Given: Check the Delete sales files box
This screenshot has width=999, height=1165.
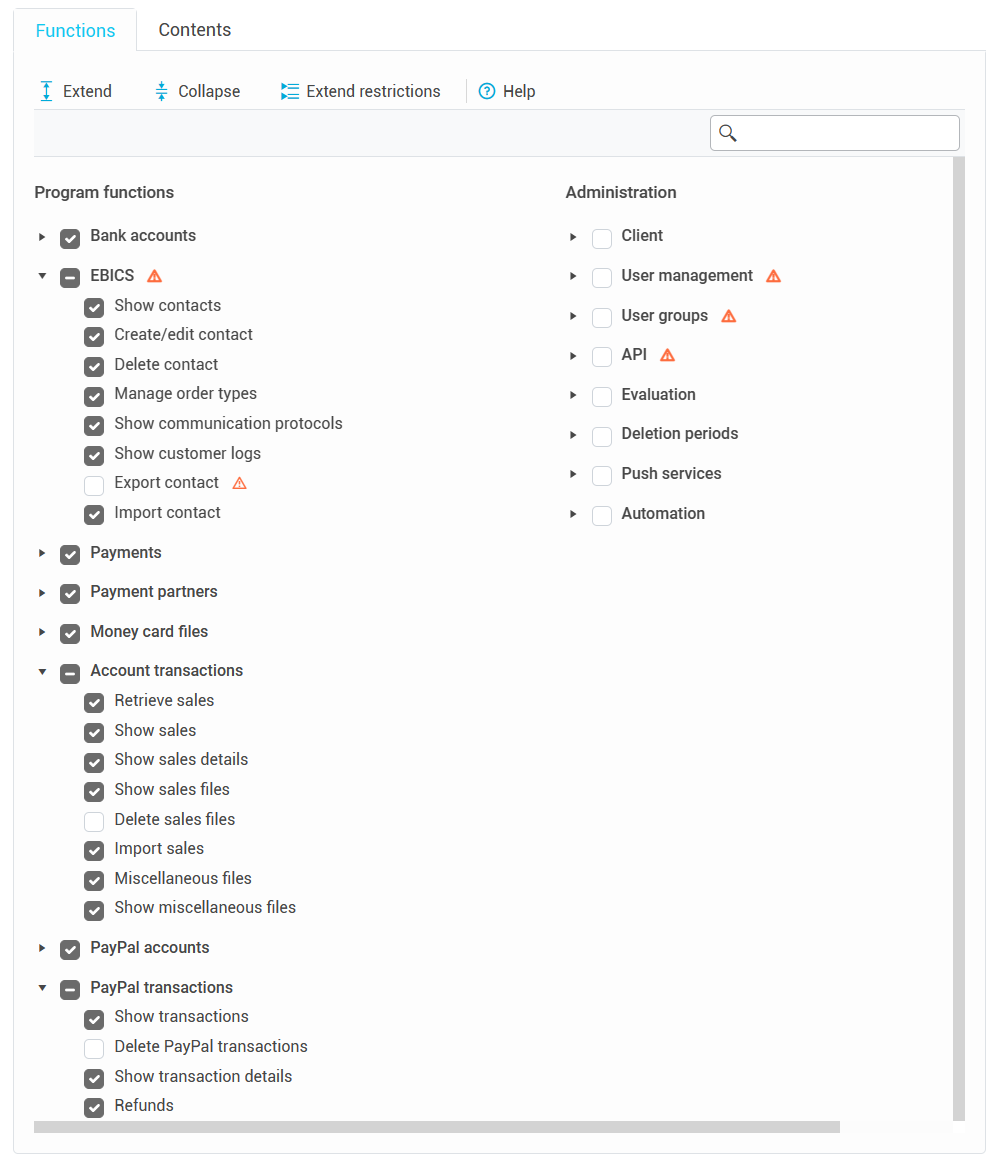Looking at the screenshot, I should (x=94, y=822).
